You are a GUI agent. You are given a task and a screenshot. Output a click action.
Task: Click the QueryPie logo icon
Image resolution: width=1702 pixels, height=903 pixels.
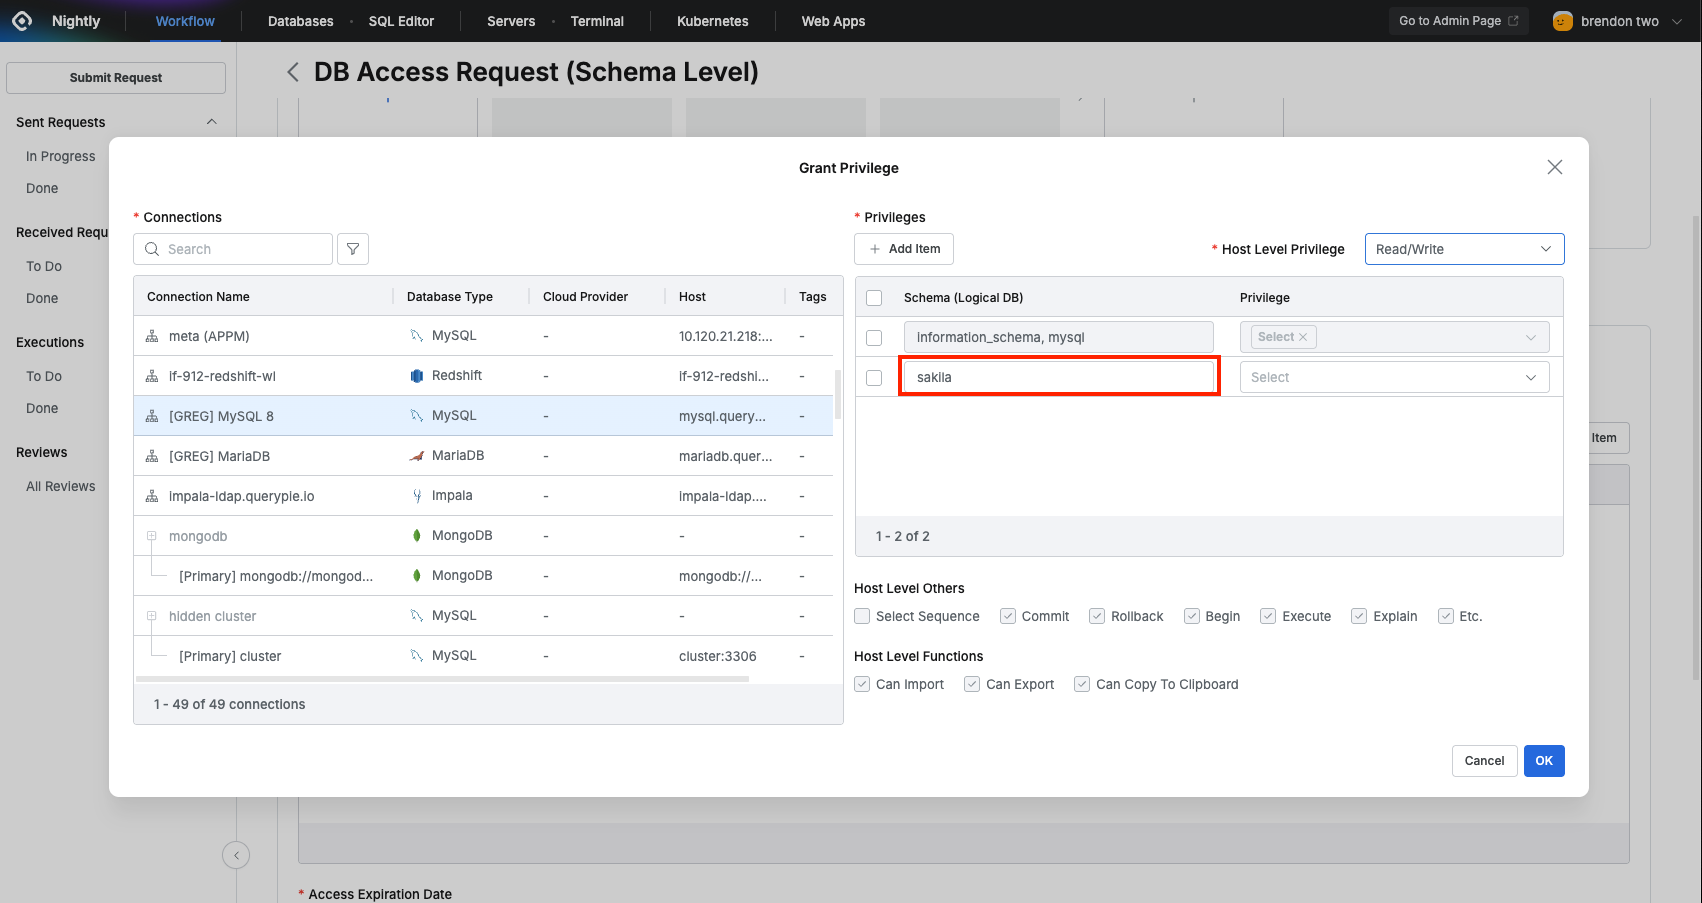[x=22, y=21]
